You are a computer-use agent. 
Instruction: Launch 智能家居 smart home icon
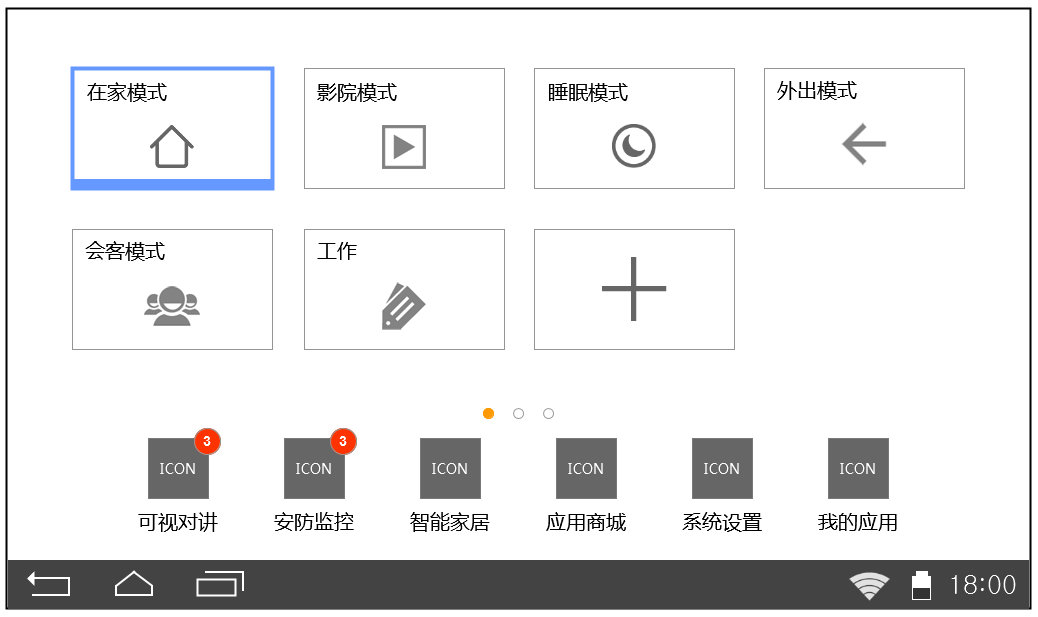(x=450, y=468)
